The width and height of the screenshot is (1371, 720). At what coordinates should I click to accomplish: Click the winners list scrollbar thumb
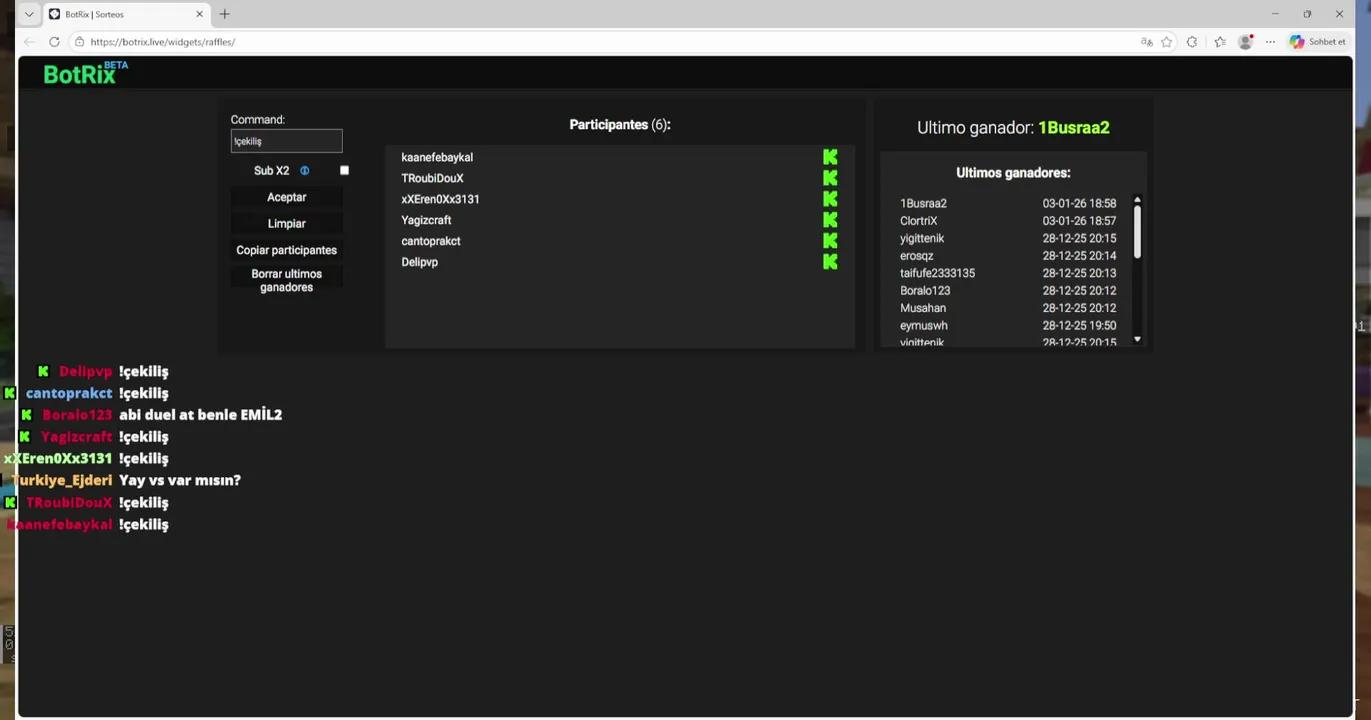pos(1137,232)
